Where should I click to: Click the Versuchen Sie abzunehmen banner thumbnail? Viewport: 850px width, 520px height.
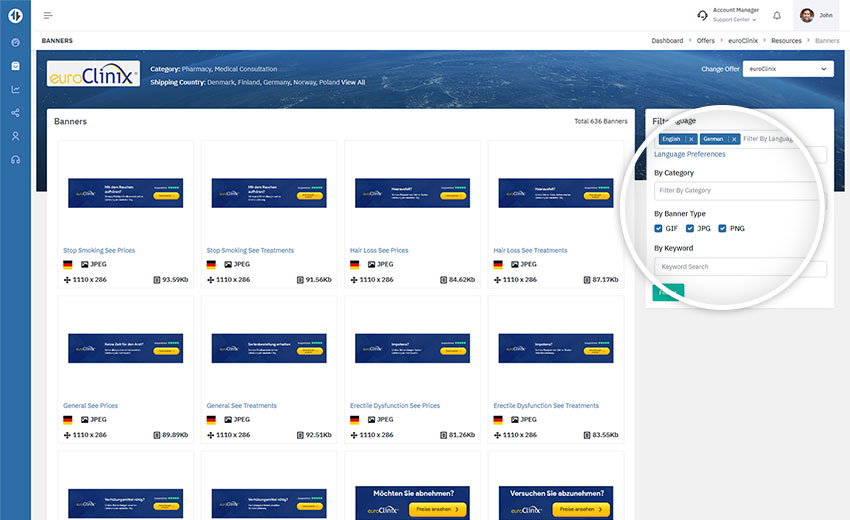[x=556, y=503]
